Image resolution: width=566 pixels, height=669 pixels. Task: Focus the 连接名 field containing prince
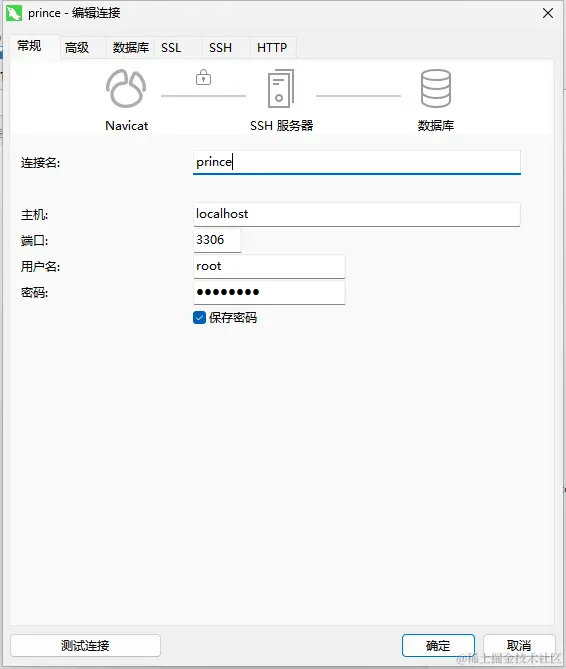(x=357, y=162)
